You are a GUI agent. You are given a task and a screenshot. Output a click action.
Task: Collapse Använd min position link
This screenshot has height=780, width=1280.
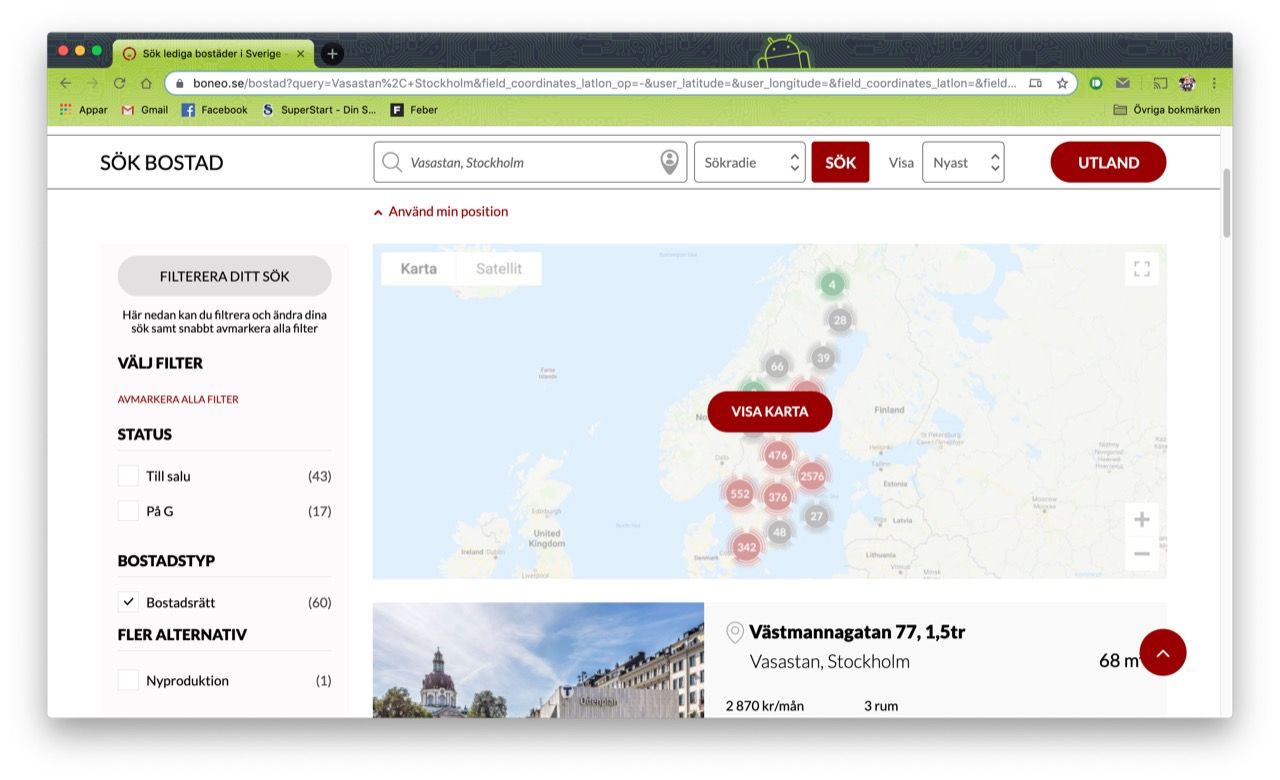(441, 212)
